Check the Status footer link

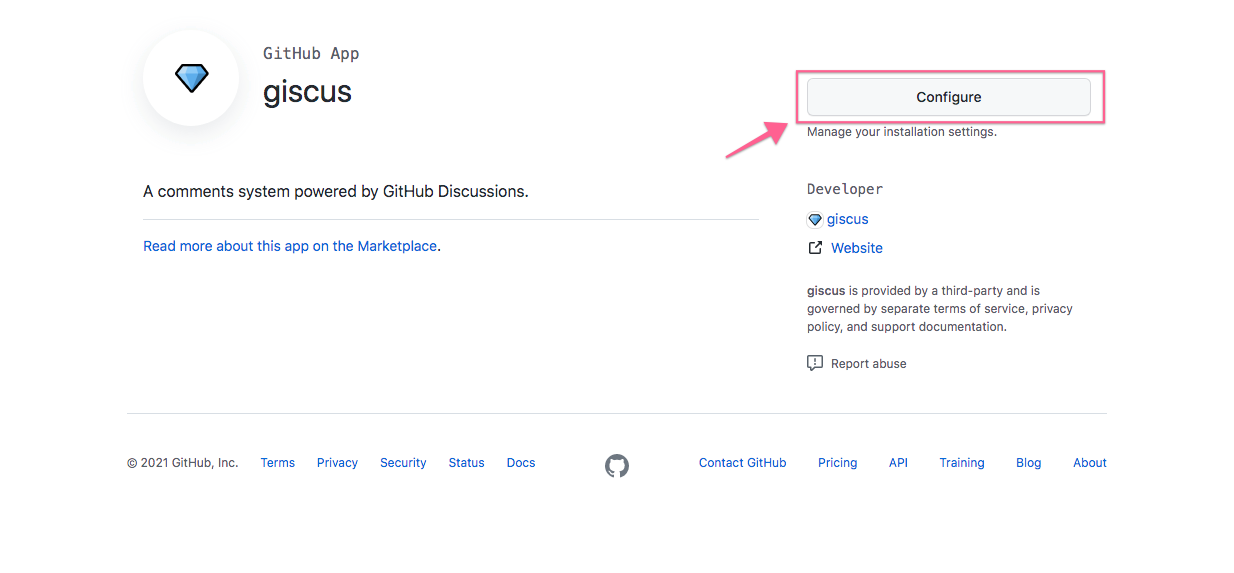466,463
